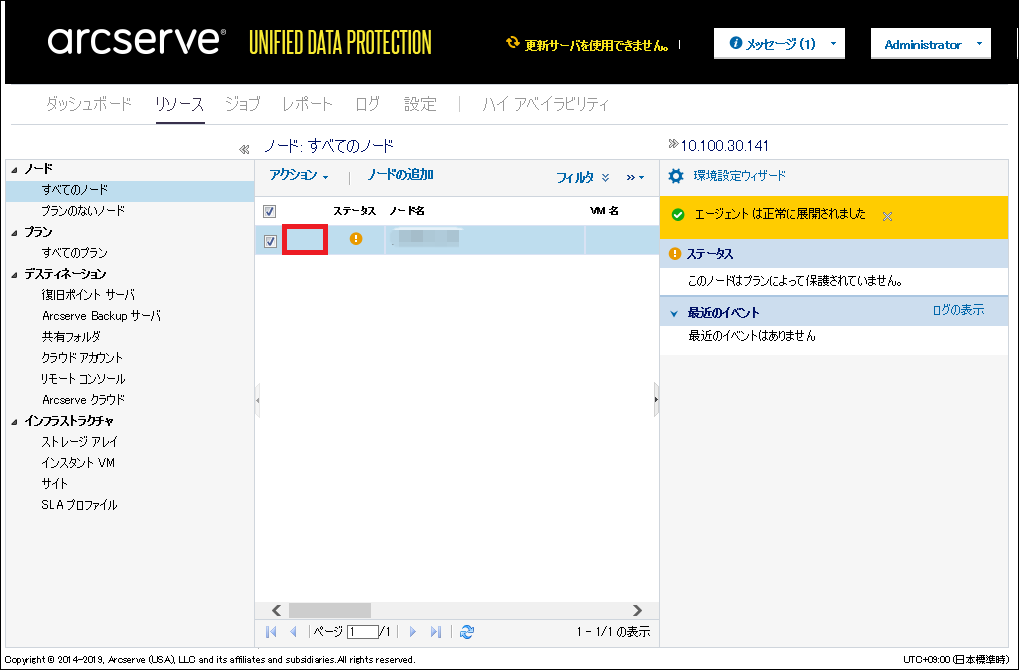Go to the previous page of nodes

(293, 631)
